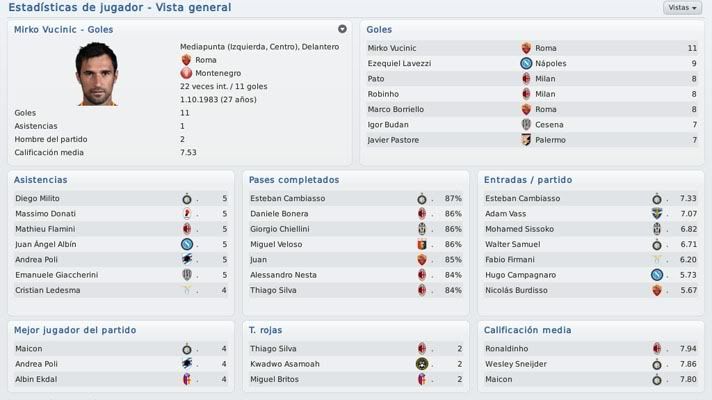This screenshot has height=400, width=712.
Task: Click the Brescia badge next to Adam Vass
Action: point(657,213)
